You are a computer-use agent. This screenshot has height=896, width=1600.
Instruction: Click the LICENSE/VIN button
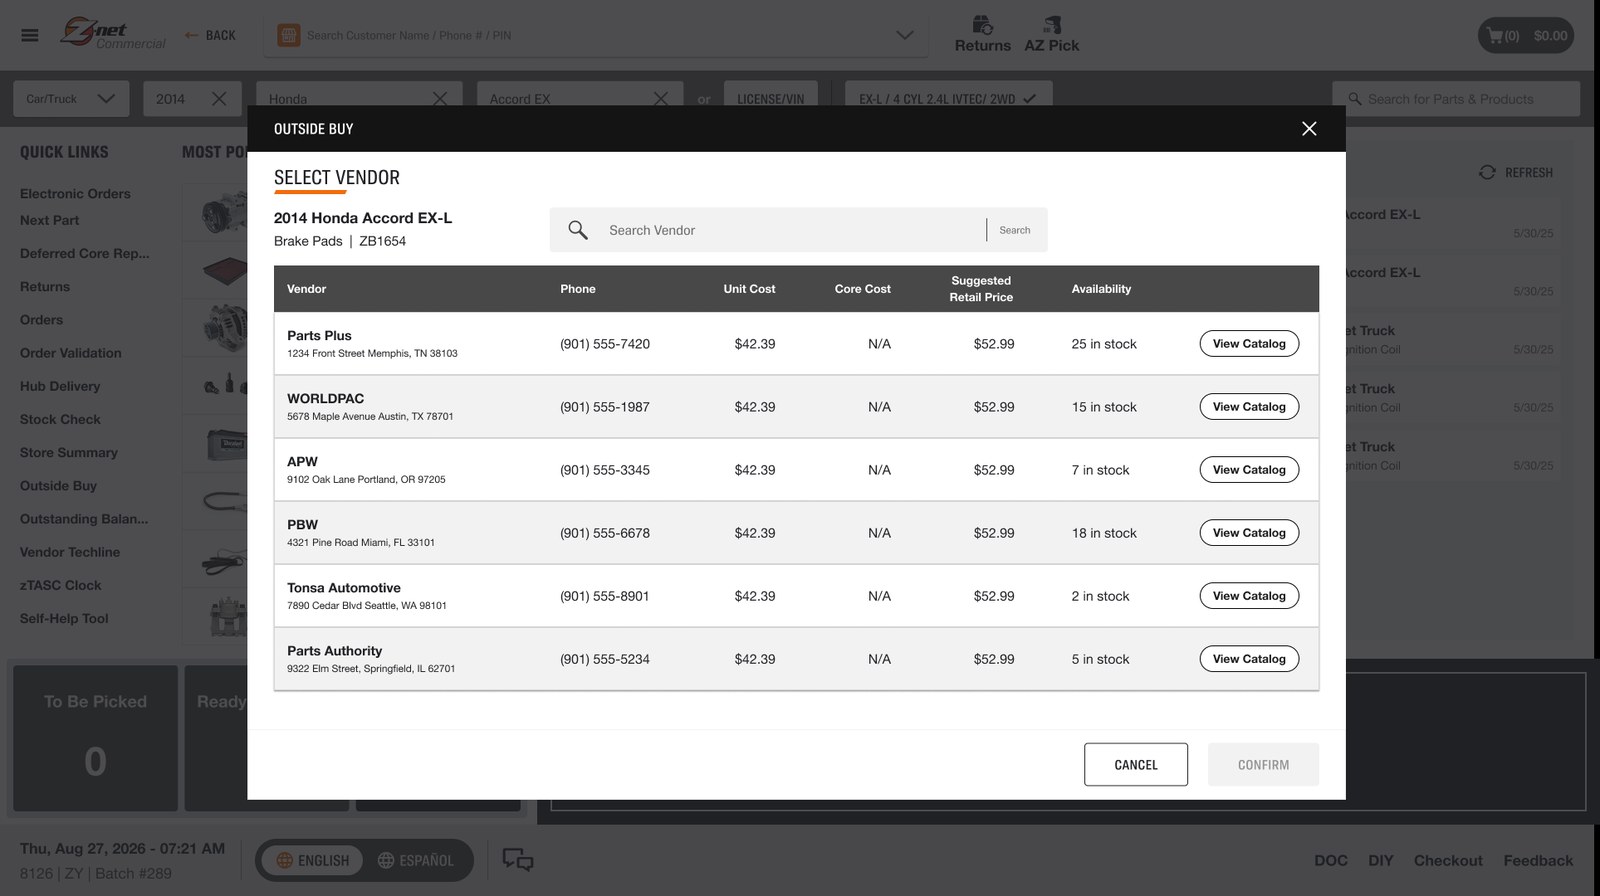770,99
